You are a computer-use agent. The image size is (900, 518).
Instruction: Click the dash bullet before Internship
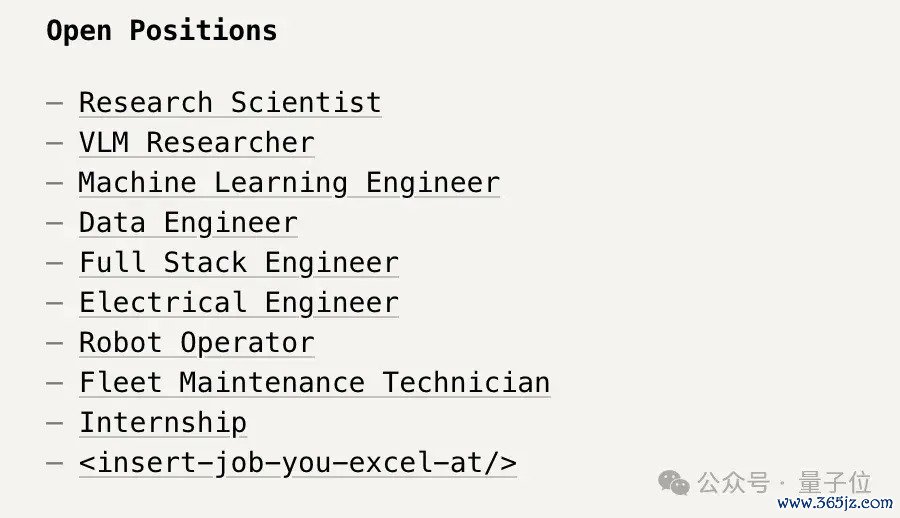[x=55, y=423]
